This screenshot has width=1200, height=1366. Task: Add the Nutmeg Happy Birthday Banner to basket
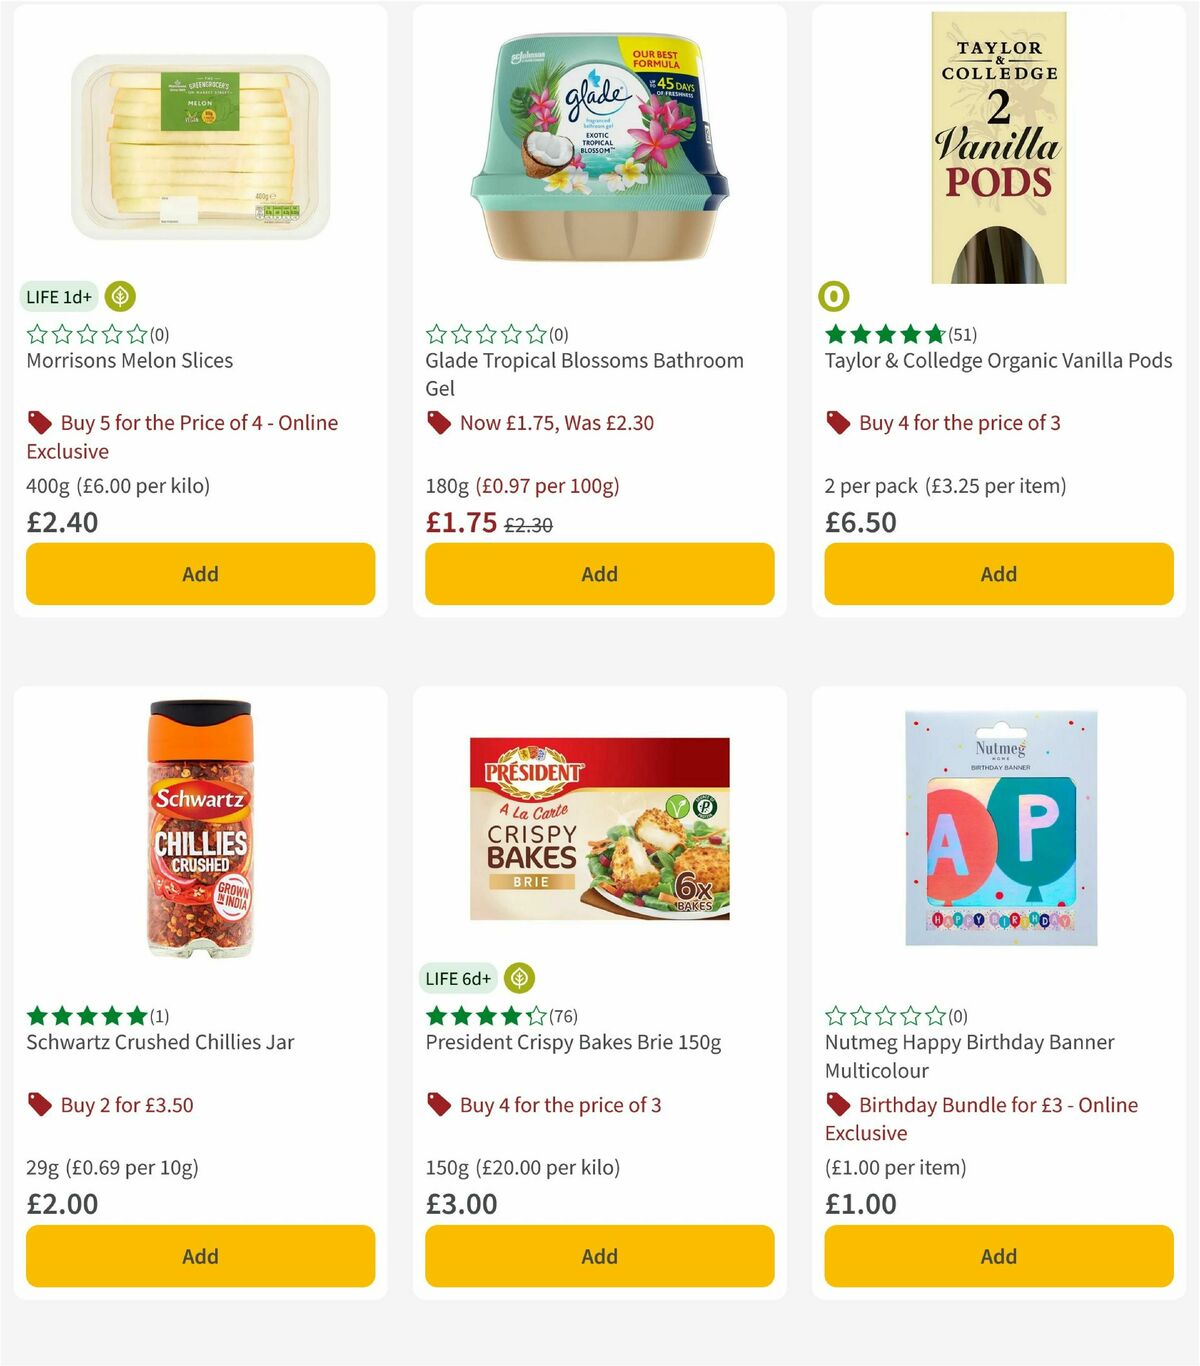click(998, 1256)
